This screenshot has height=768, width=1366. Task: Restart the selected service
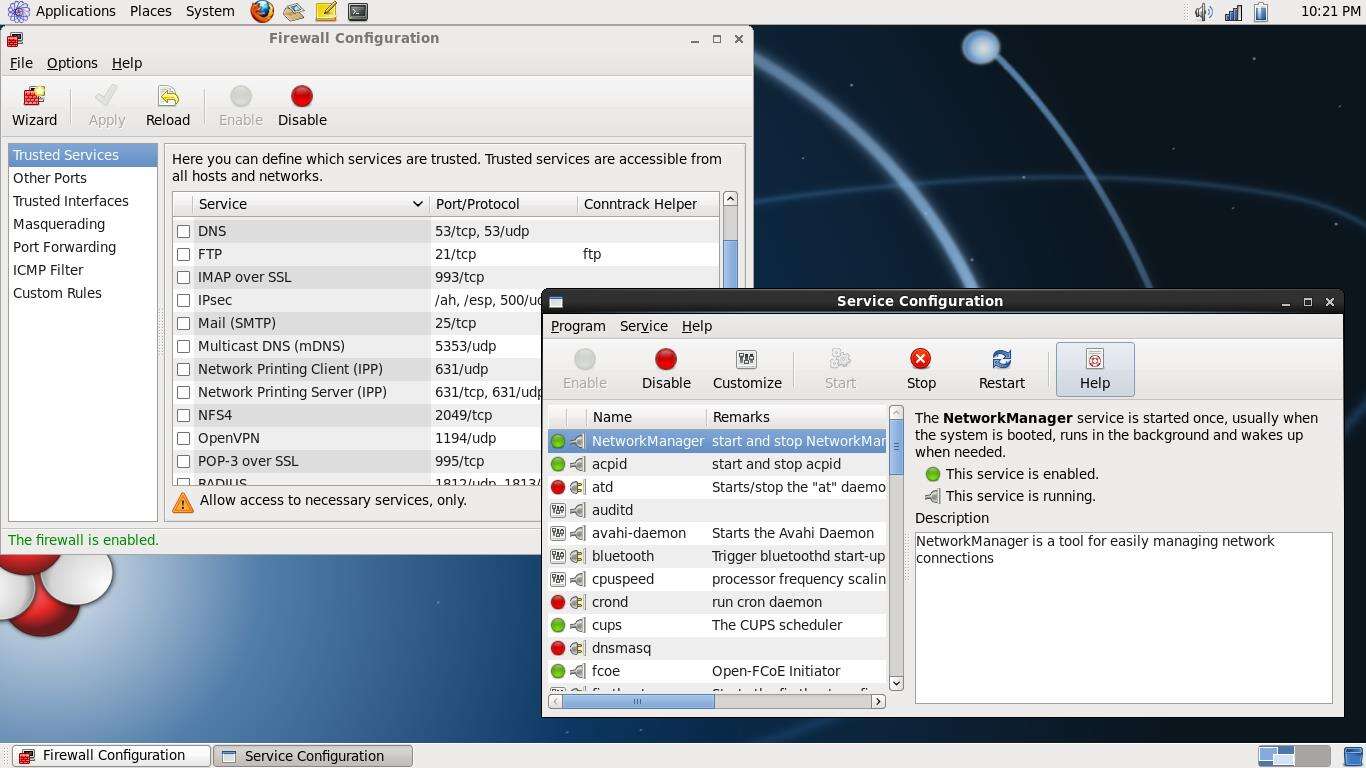click(1001, 369)
